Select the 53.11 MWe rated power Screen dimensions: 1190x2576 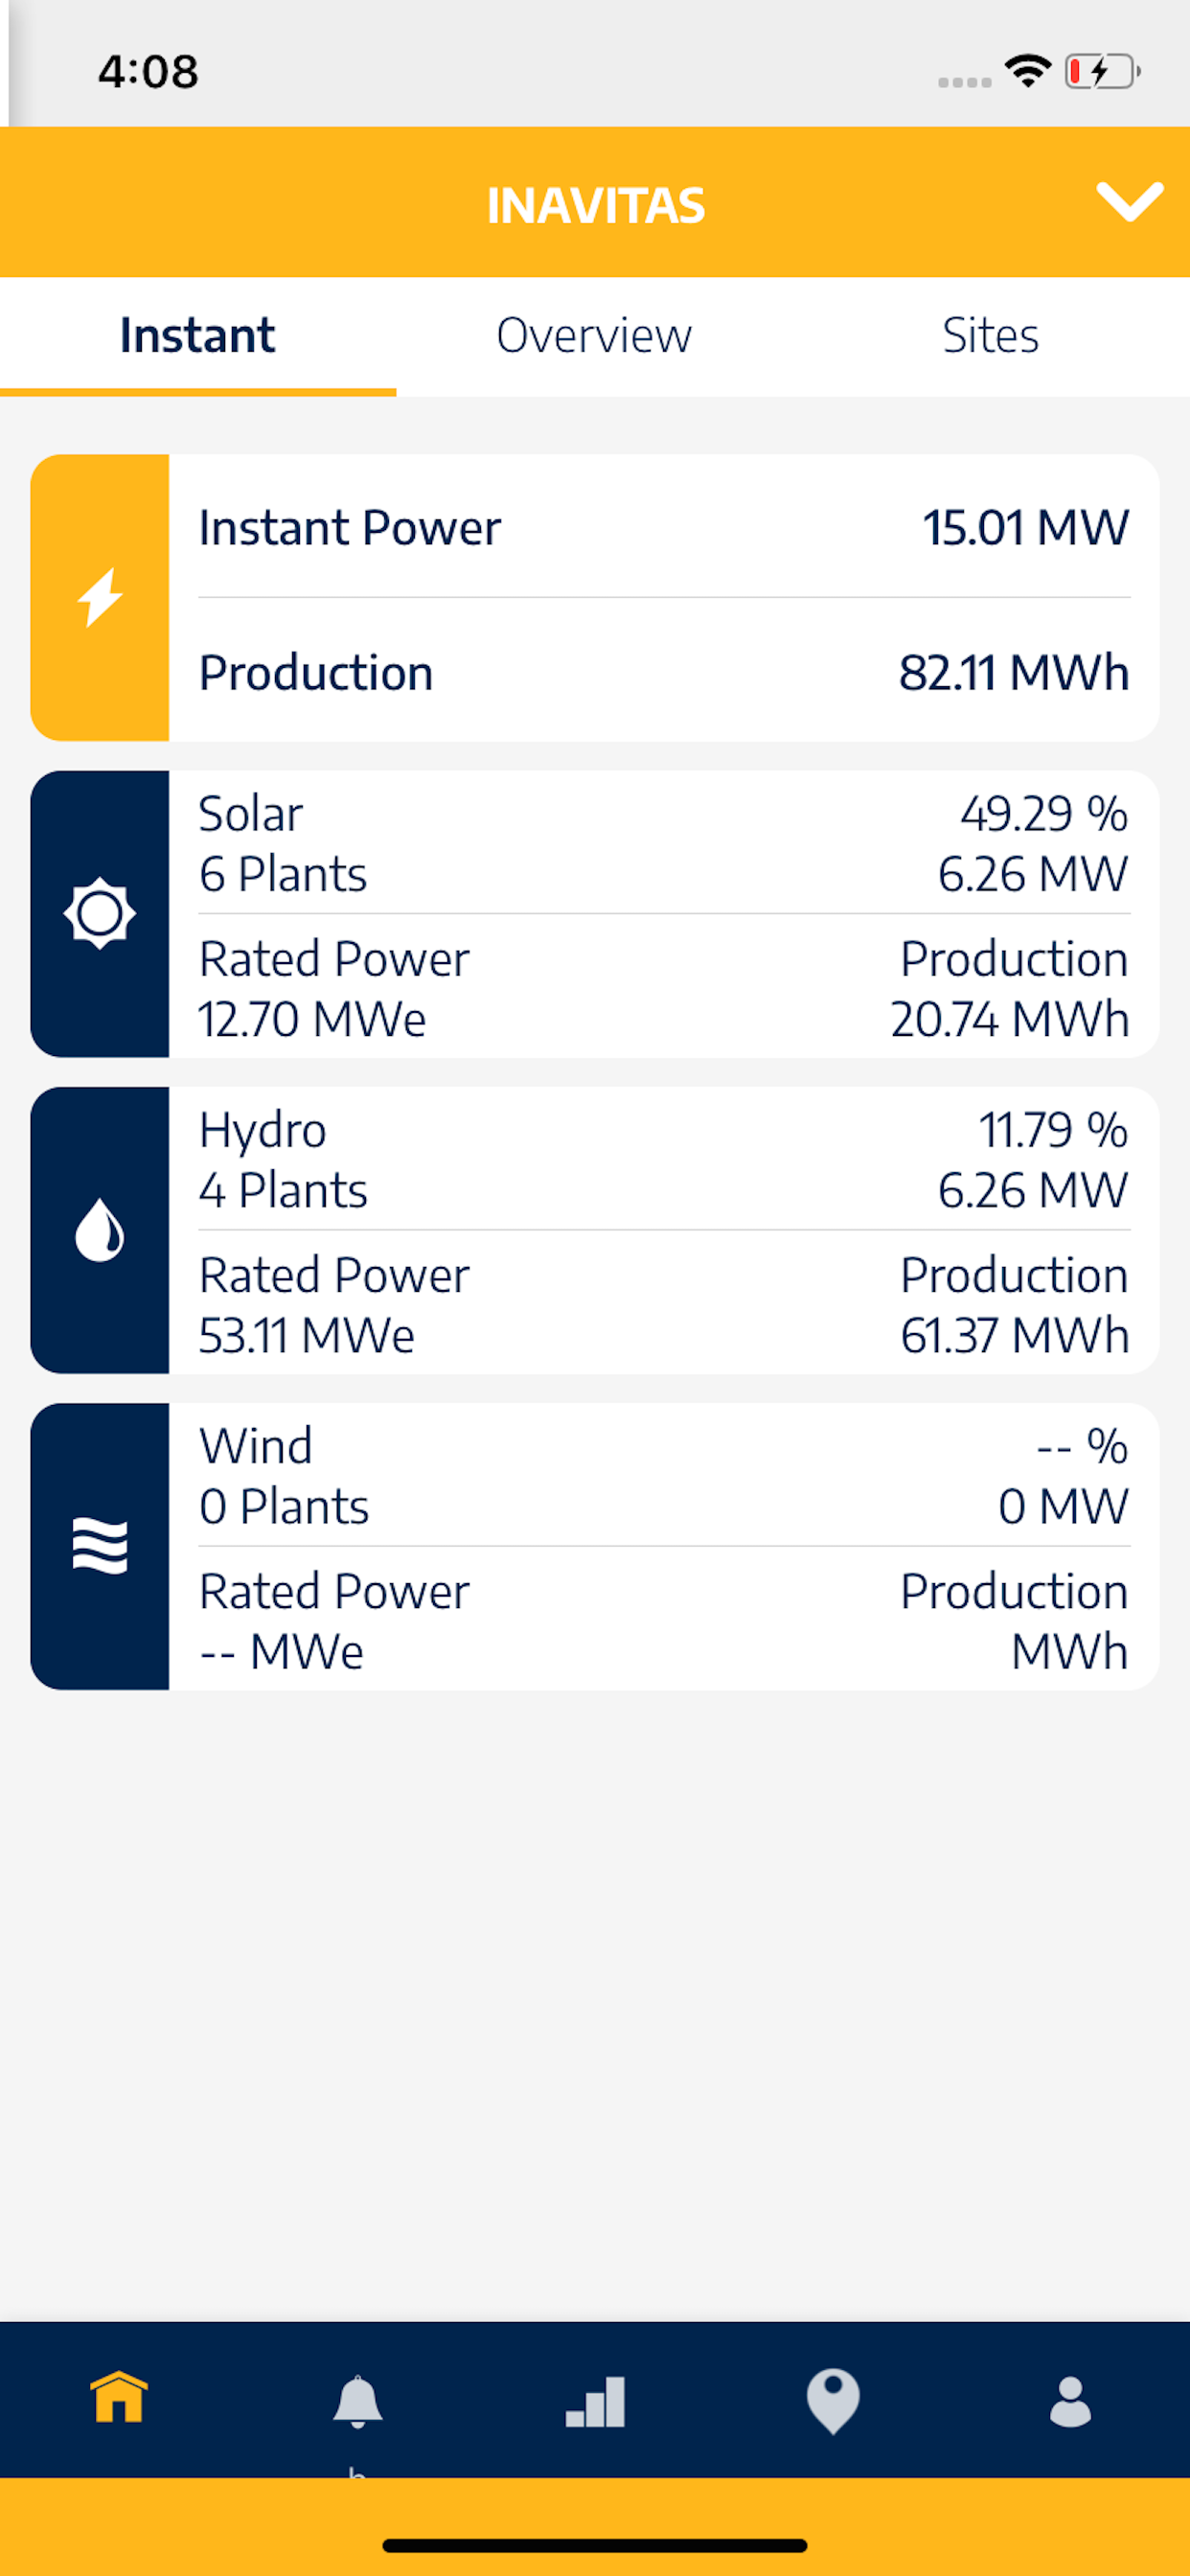coord(306,1335)
